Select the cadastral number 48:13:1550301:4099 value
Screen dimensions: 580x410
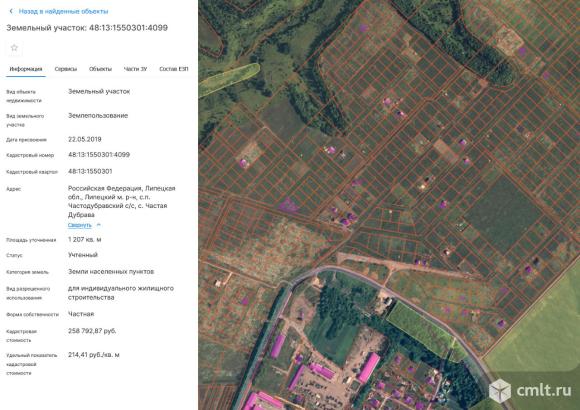point(99,155)
